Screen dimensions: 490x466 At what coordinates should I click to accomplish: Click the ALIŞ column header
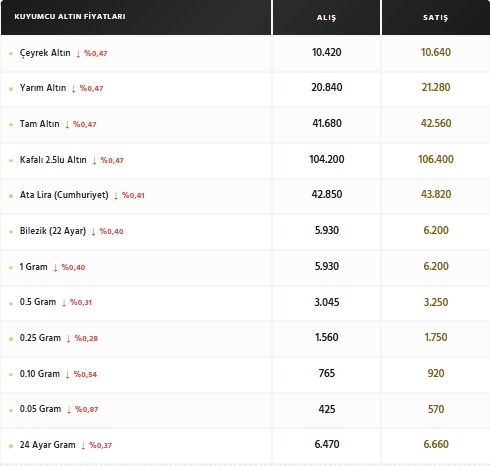326,17
